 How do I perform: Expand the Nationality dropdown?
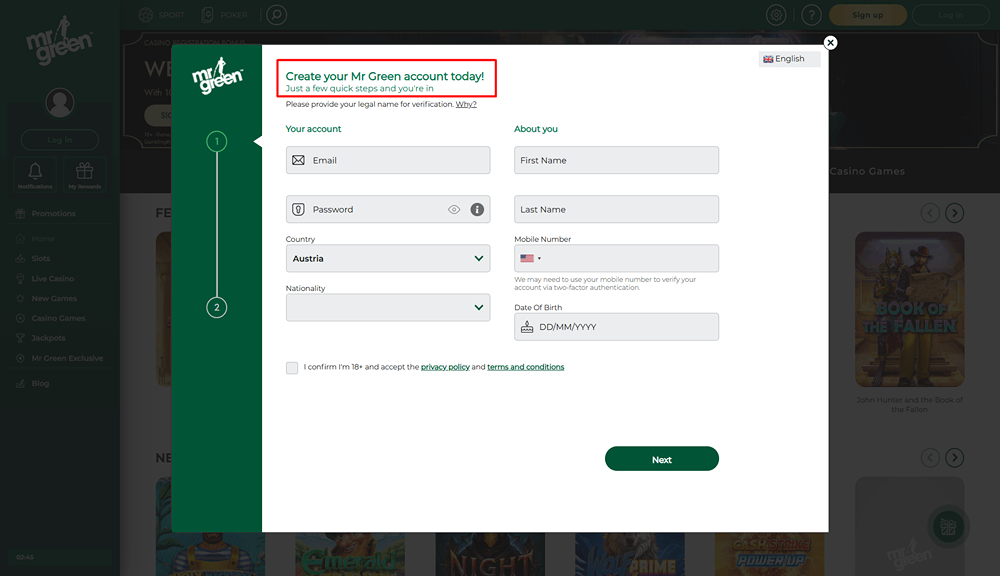pos(388,307)
